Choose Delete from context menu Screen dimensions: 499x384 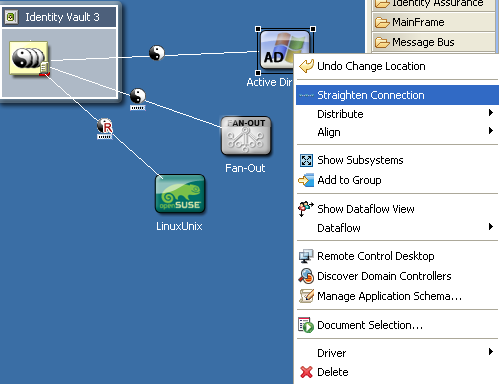[397, 372]
